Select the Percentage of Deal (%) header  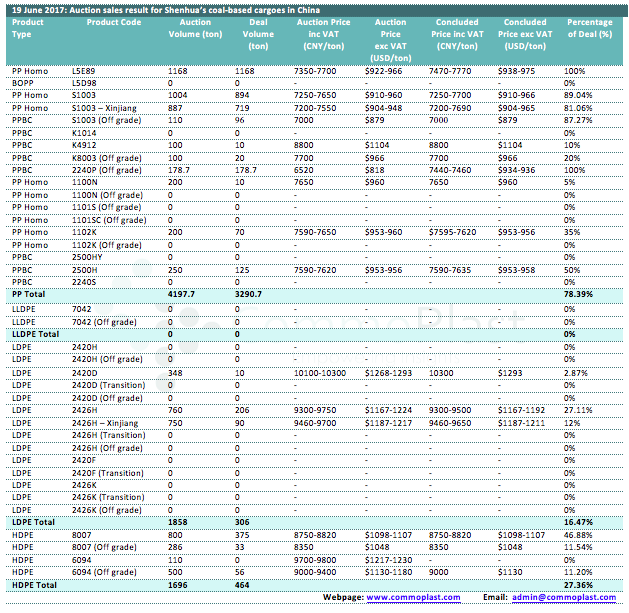[x=590, y=27]
